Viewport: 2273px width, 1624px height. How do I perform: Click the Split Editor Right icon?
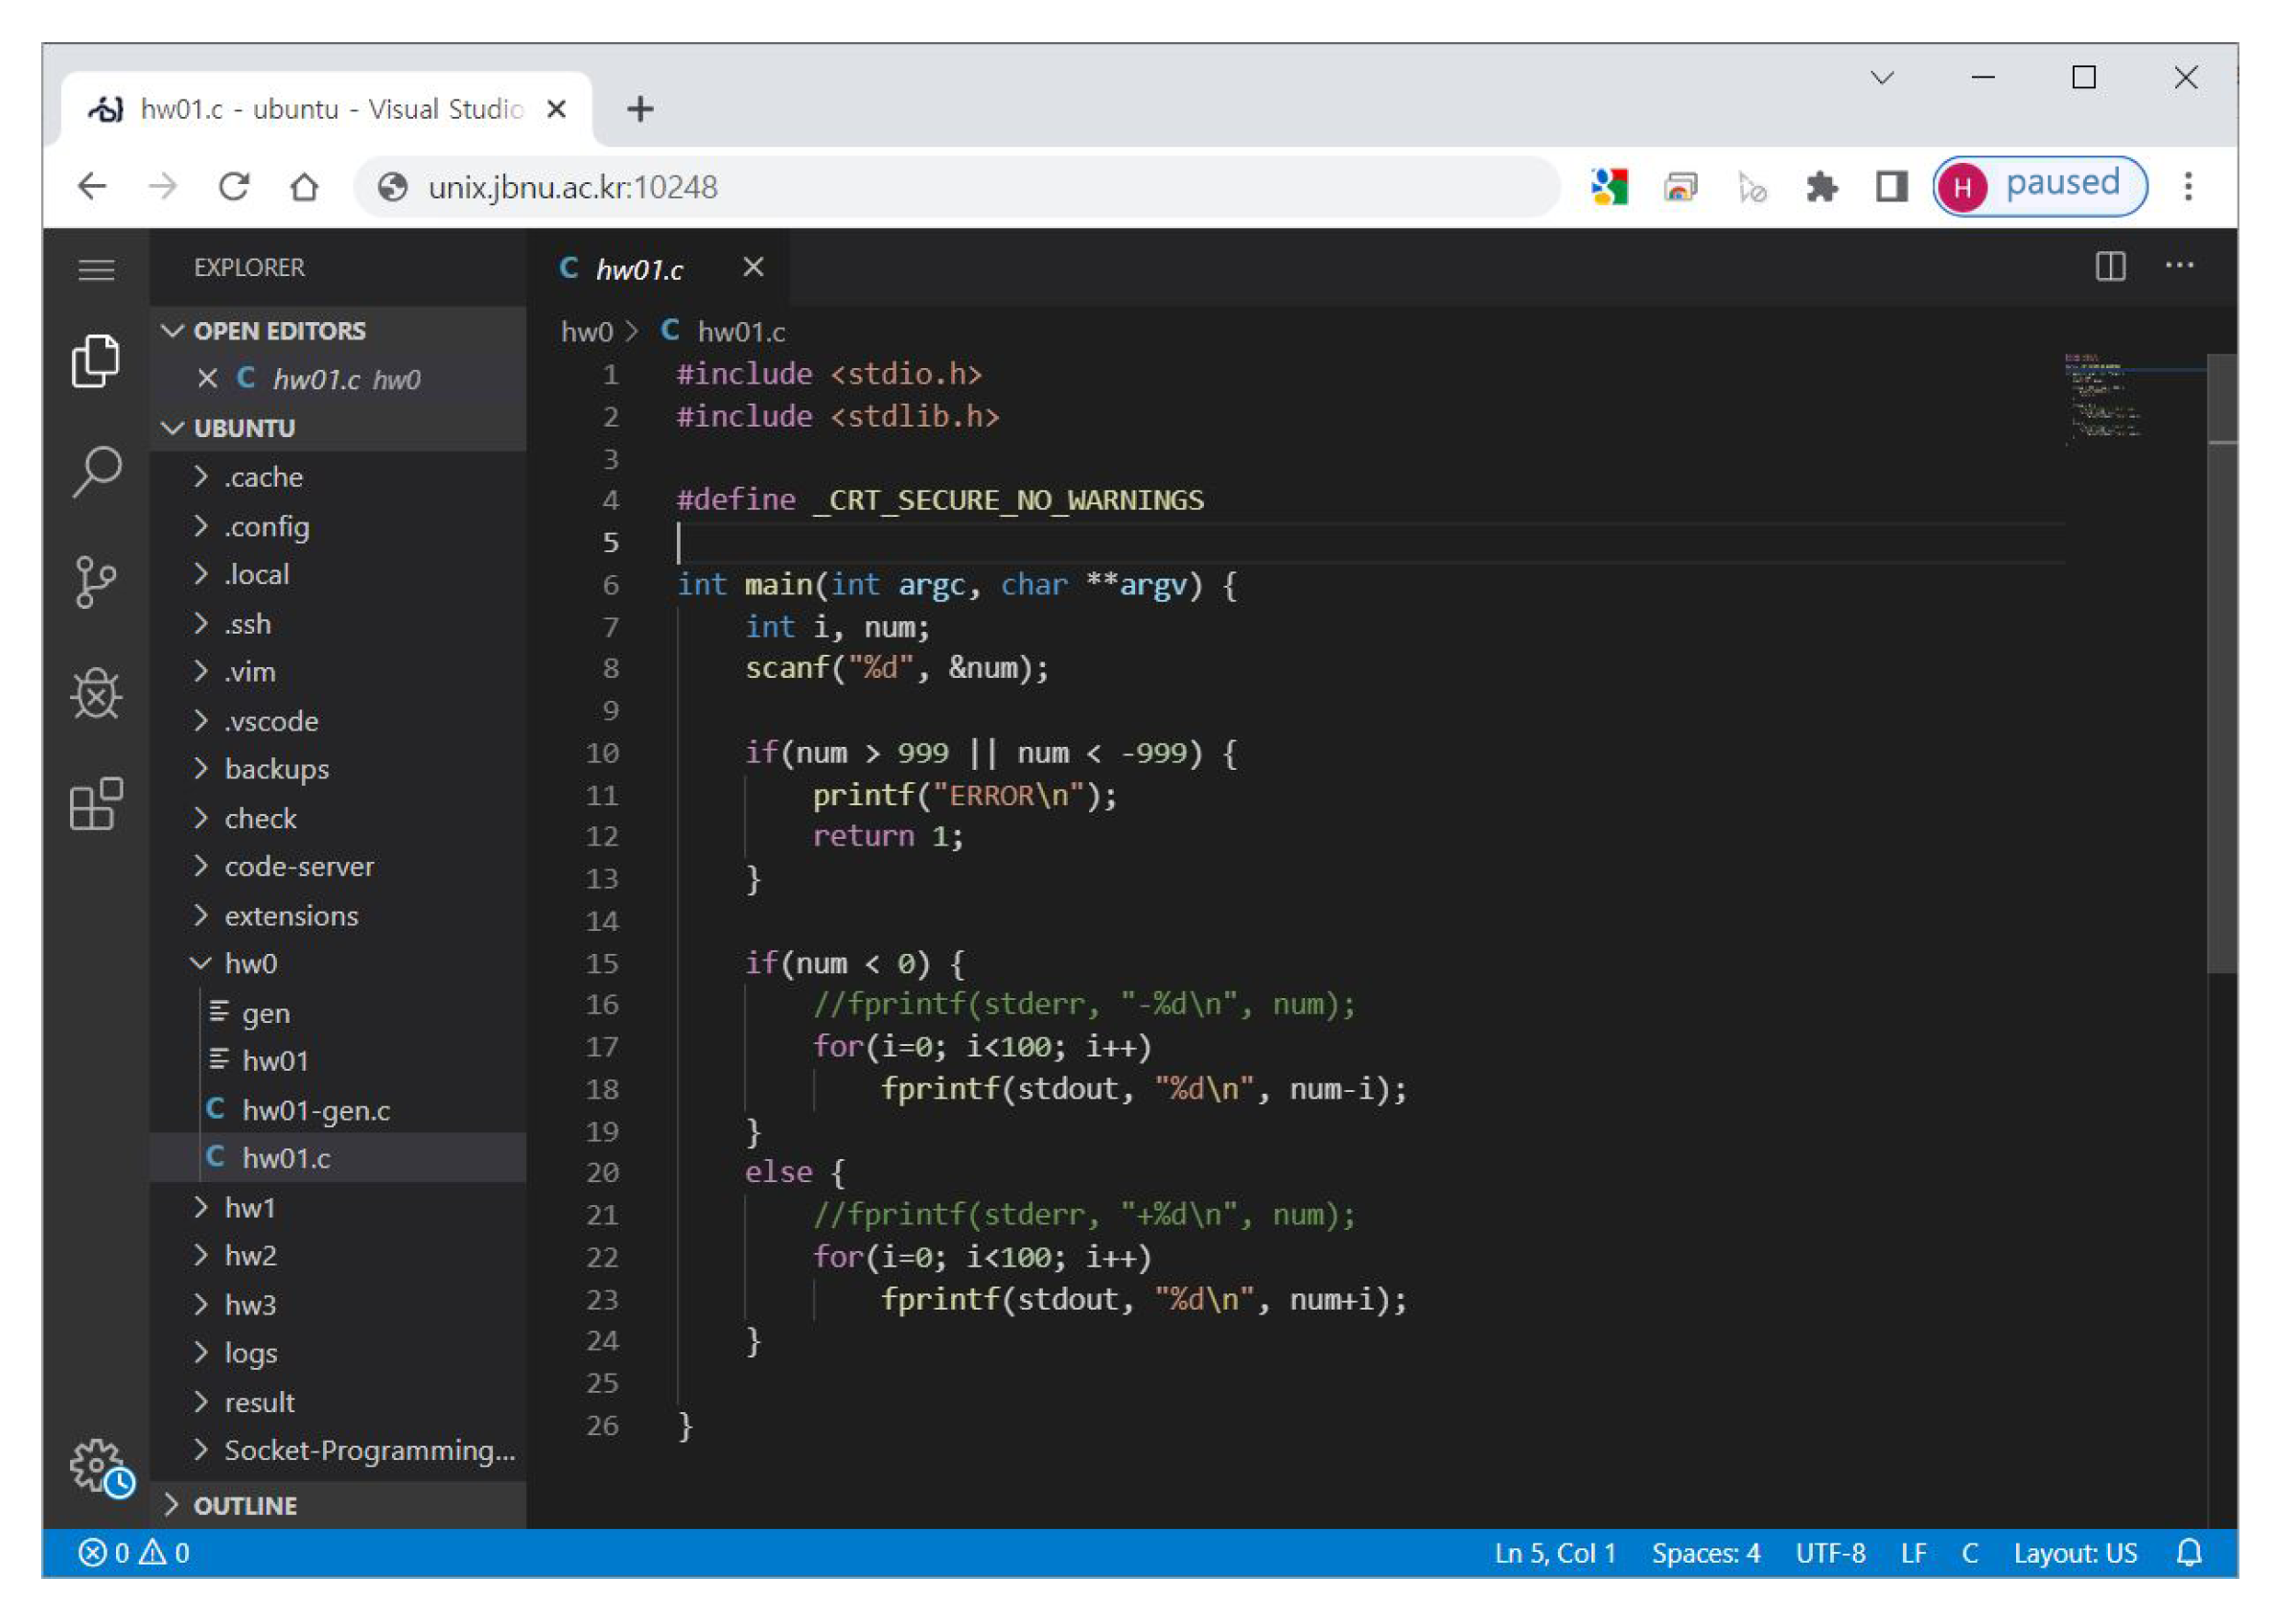point(2109,267)
